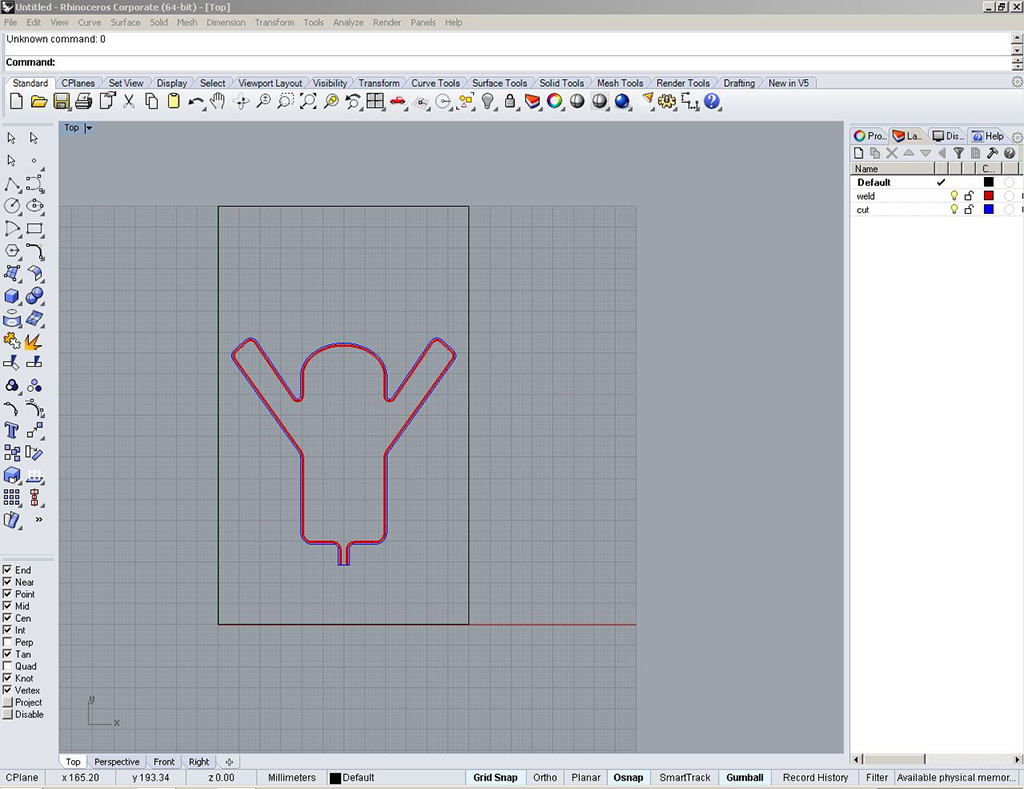This screenshot has width=1024, height=789.
Task: Click the Zoom Extents icon
Action: [x=308, y=101]
